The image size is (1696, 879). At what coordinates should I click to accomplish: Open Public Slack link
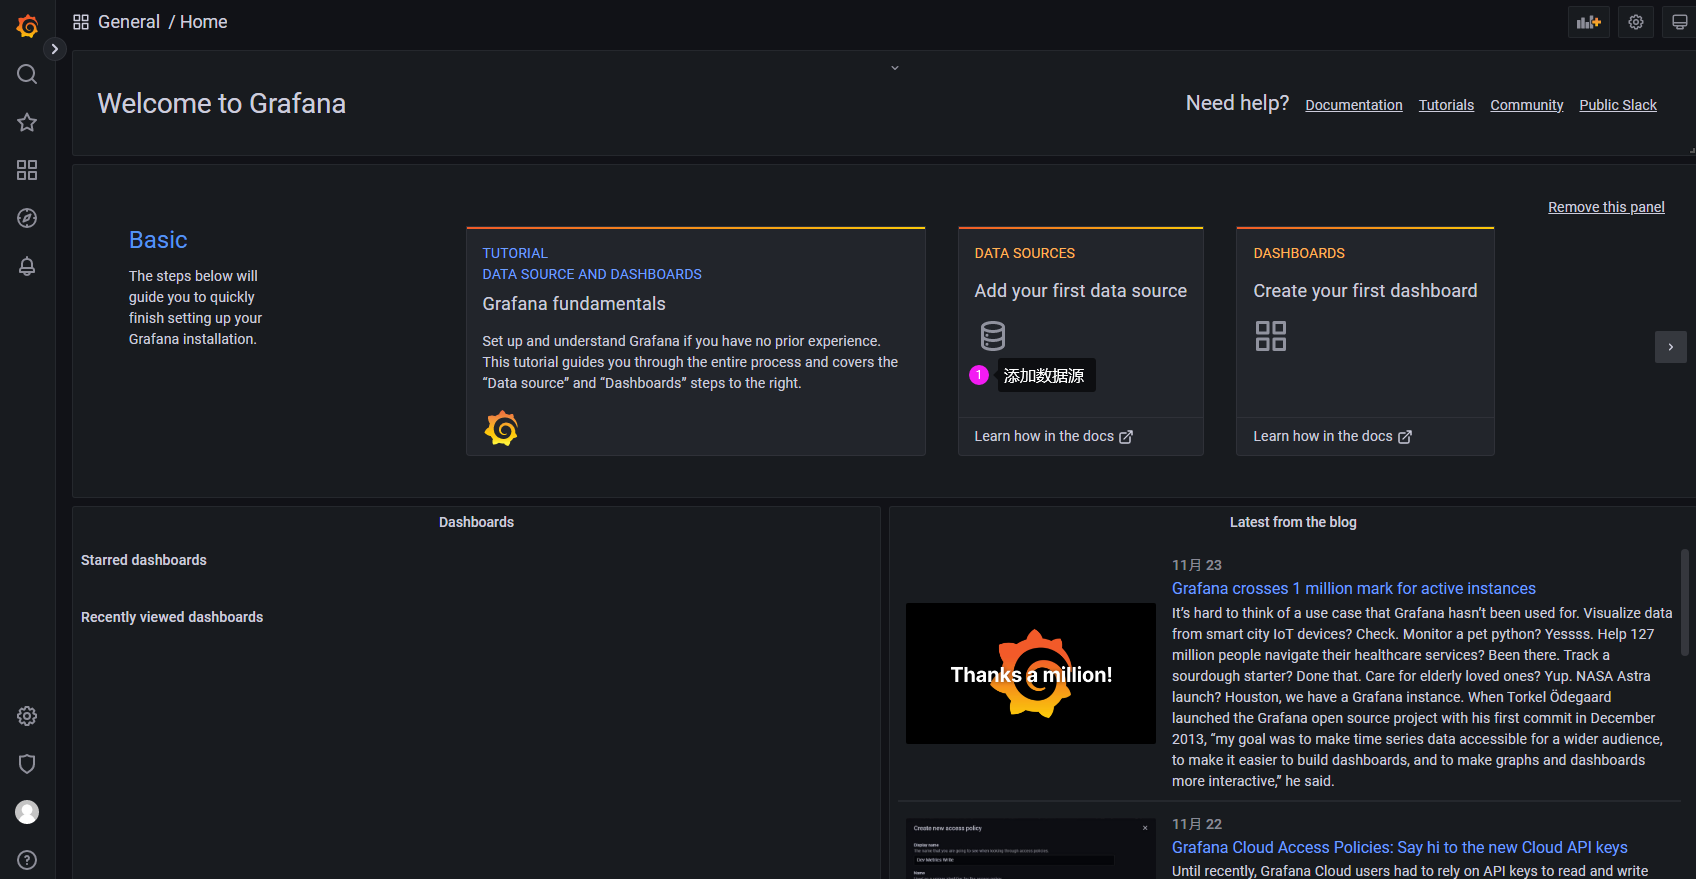[x=1618, y=105]
